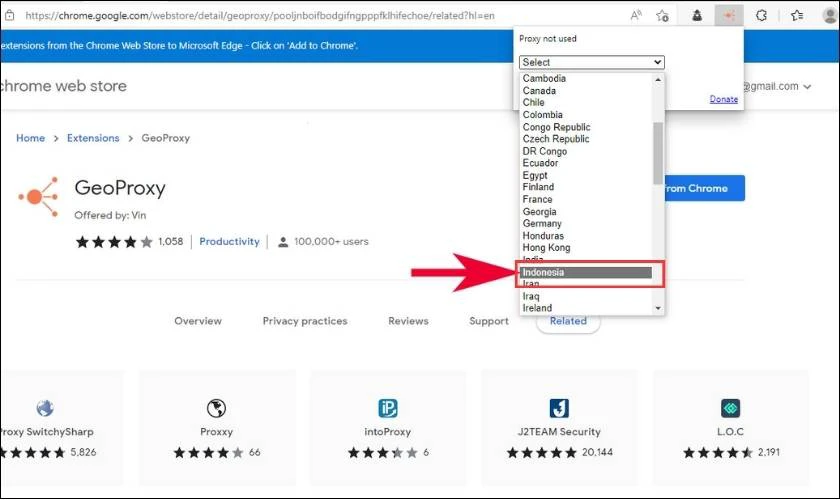840x500 pixels.
Task: Go to Home breadcrumb link
Action: coord(31,138)
